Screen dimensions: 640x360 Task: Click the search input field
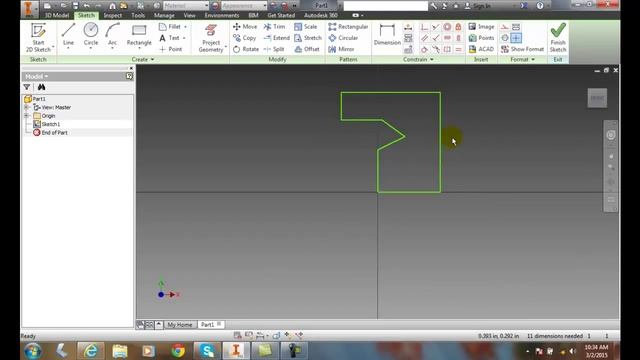385,6
